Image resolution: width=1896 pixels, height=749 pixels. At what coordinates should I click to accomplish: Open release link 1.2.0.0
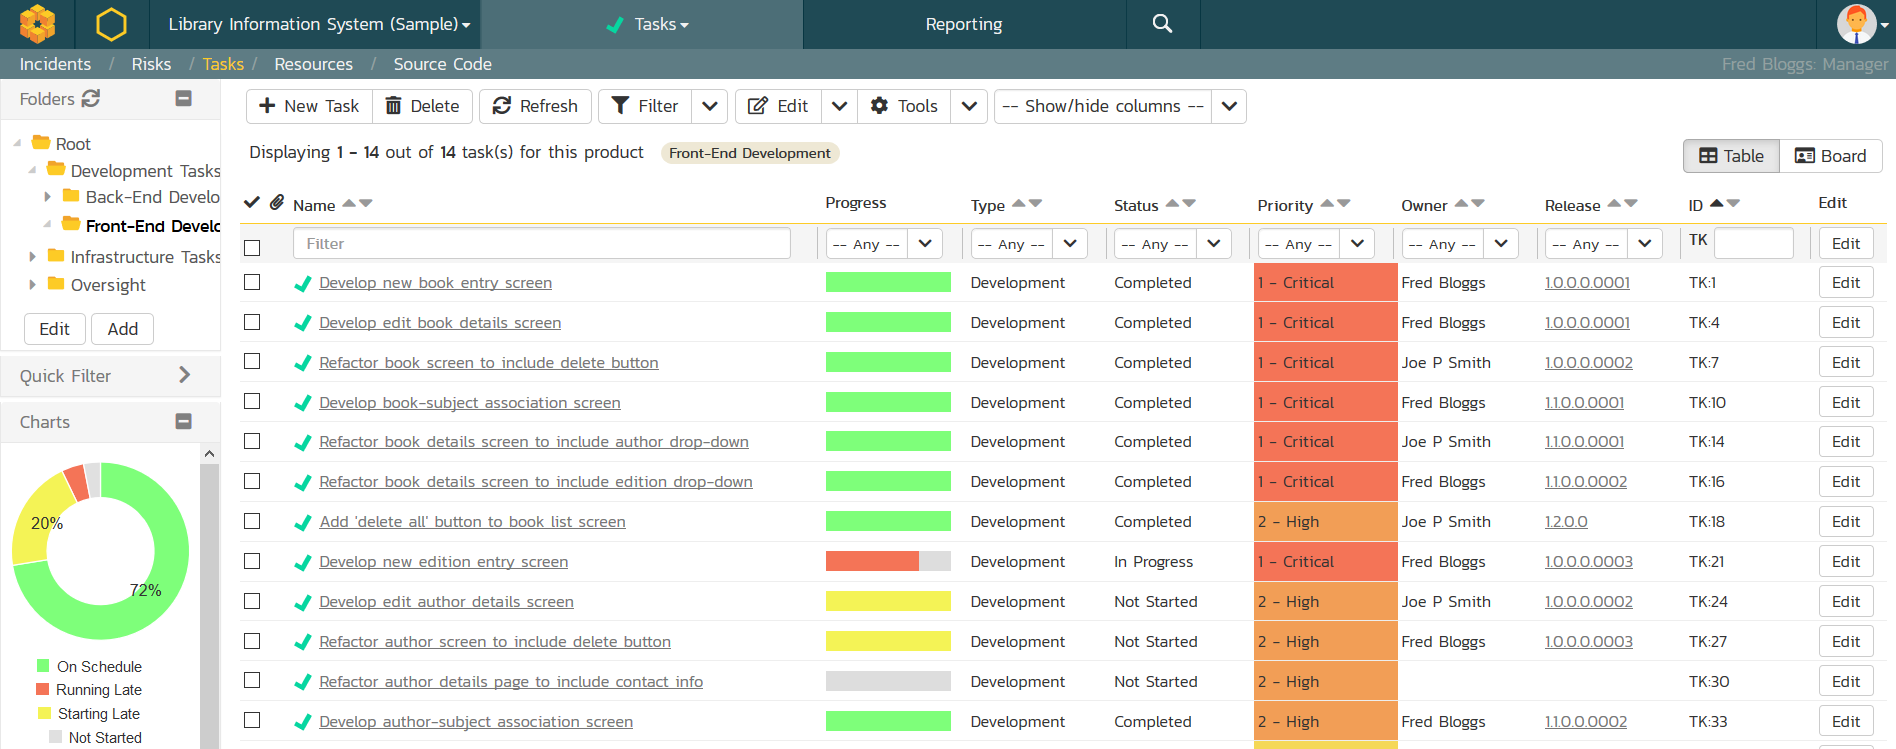point(1566,522)
